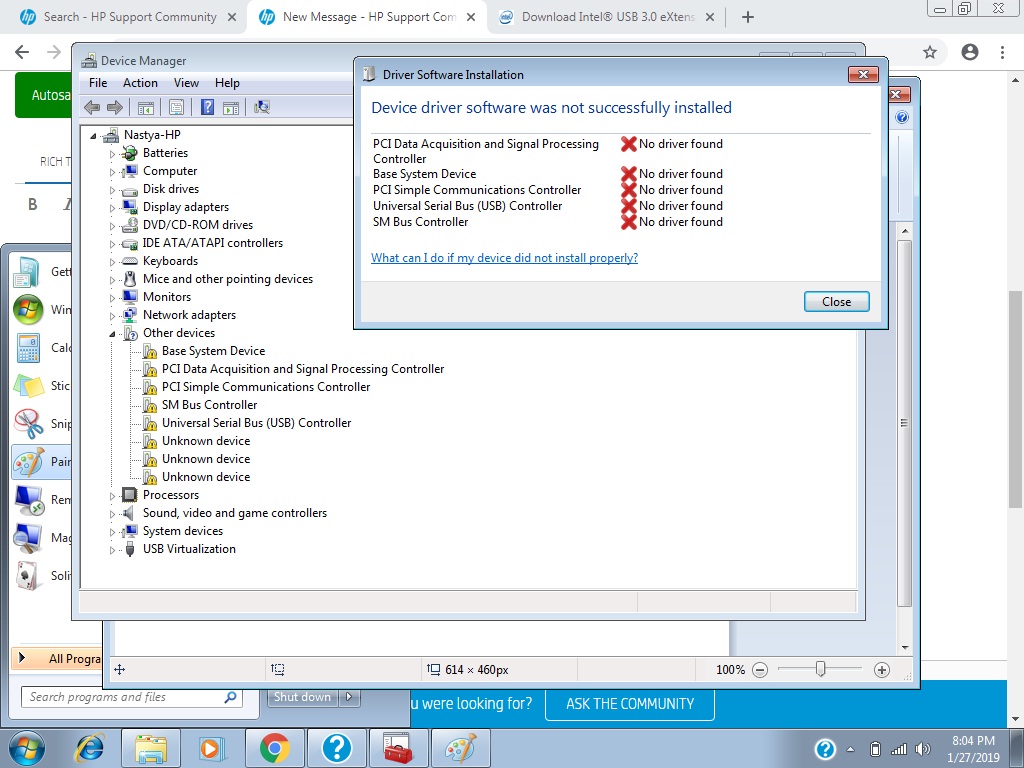Image resolution: width=1024 pixels, height=768 pixels.
Task: Expand the Processors node
Action: pyautogui.click(x=113, y=494)
